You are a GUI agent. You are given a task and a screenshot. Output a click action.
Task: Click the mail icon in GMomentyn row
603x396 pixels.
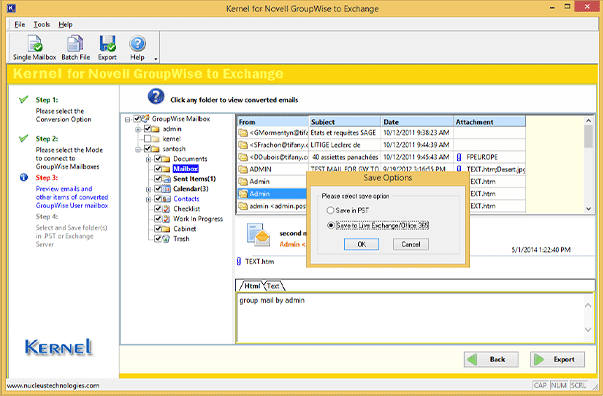pyautogui.click(x=243, y=133)
